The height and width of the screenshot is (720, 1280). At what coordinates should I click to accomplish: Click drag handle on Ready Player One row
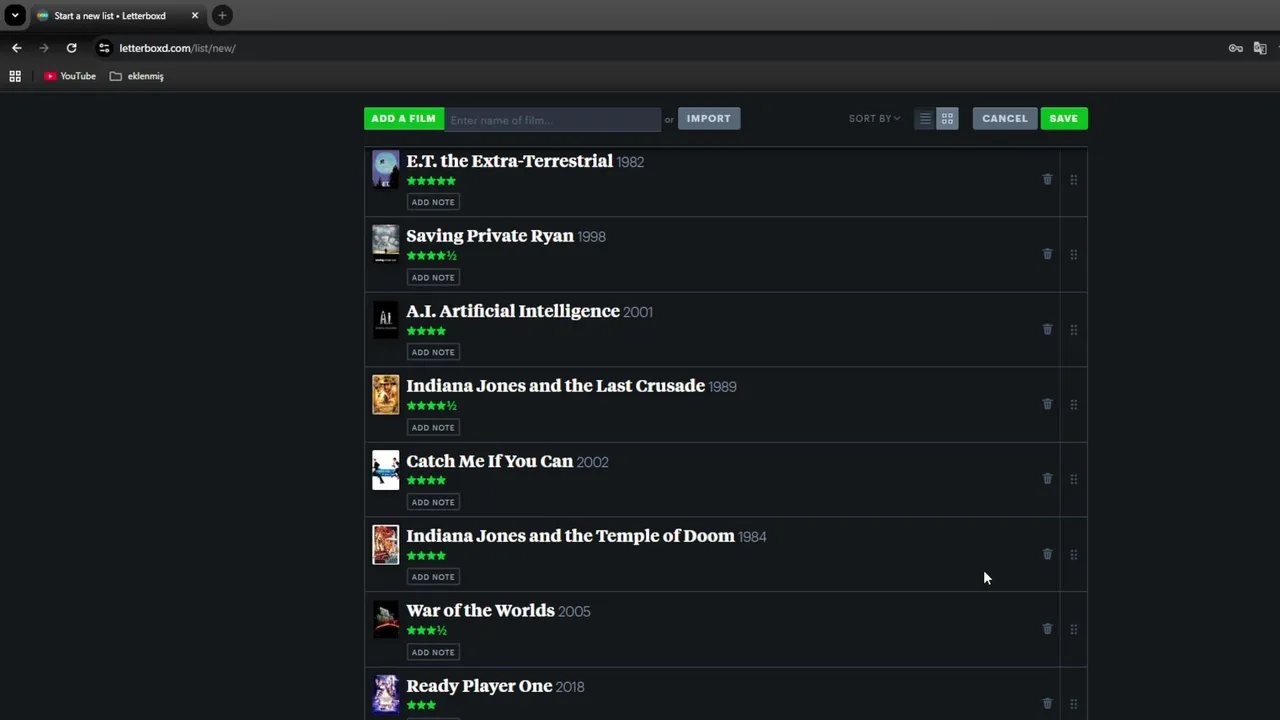click(1073, 705)
